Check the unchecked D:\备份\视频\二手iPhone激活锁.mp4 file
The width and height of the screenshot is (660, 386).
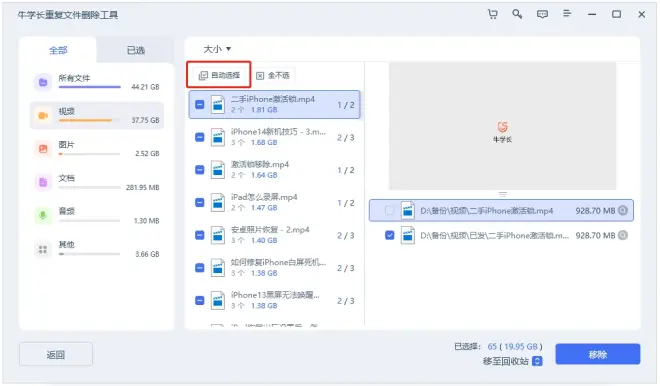point(390,210)
